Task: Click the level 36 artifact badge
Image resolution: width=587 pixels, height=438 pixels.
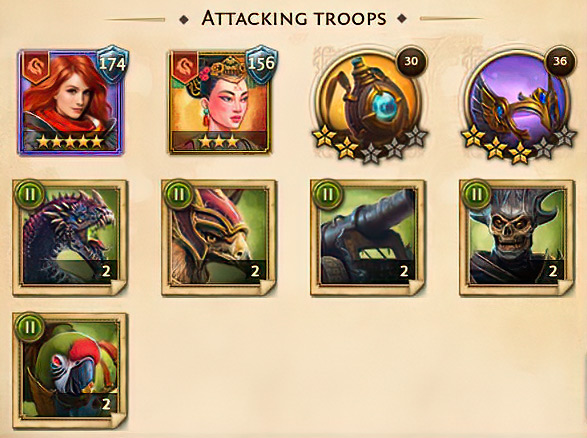Action: coord(560,61)
